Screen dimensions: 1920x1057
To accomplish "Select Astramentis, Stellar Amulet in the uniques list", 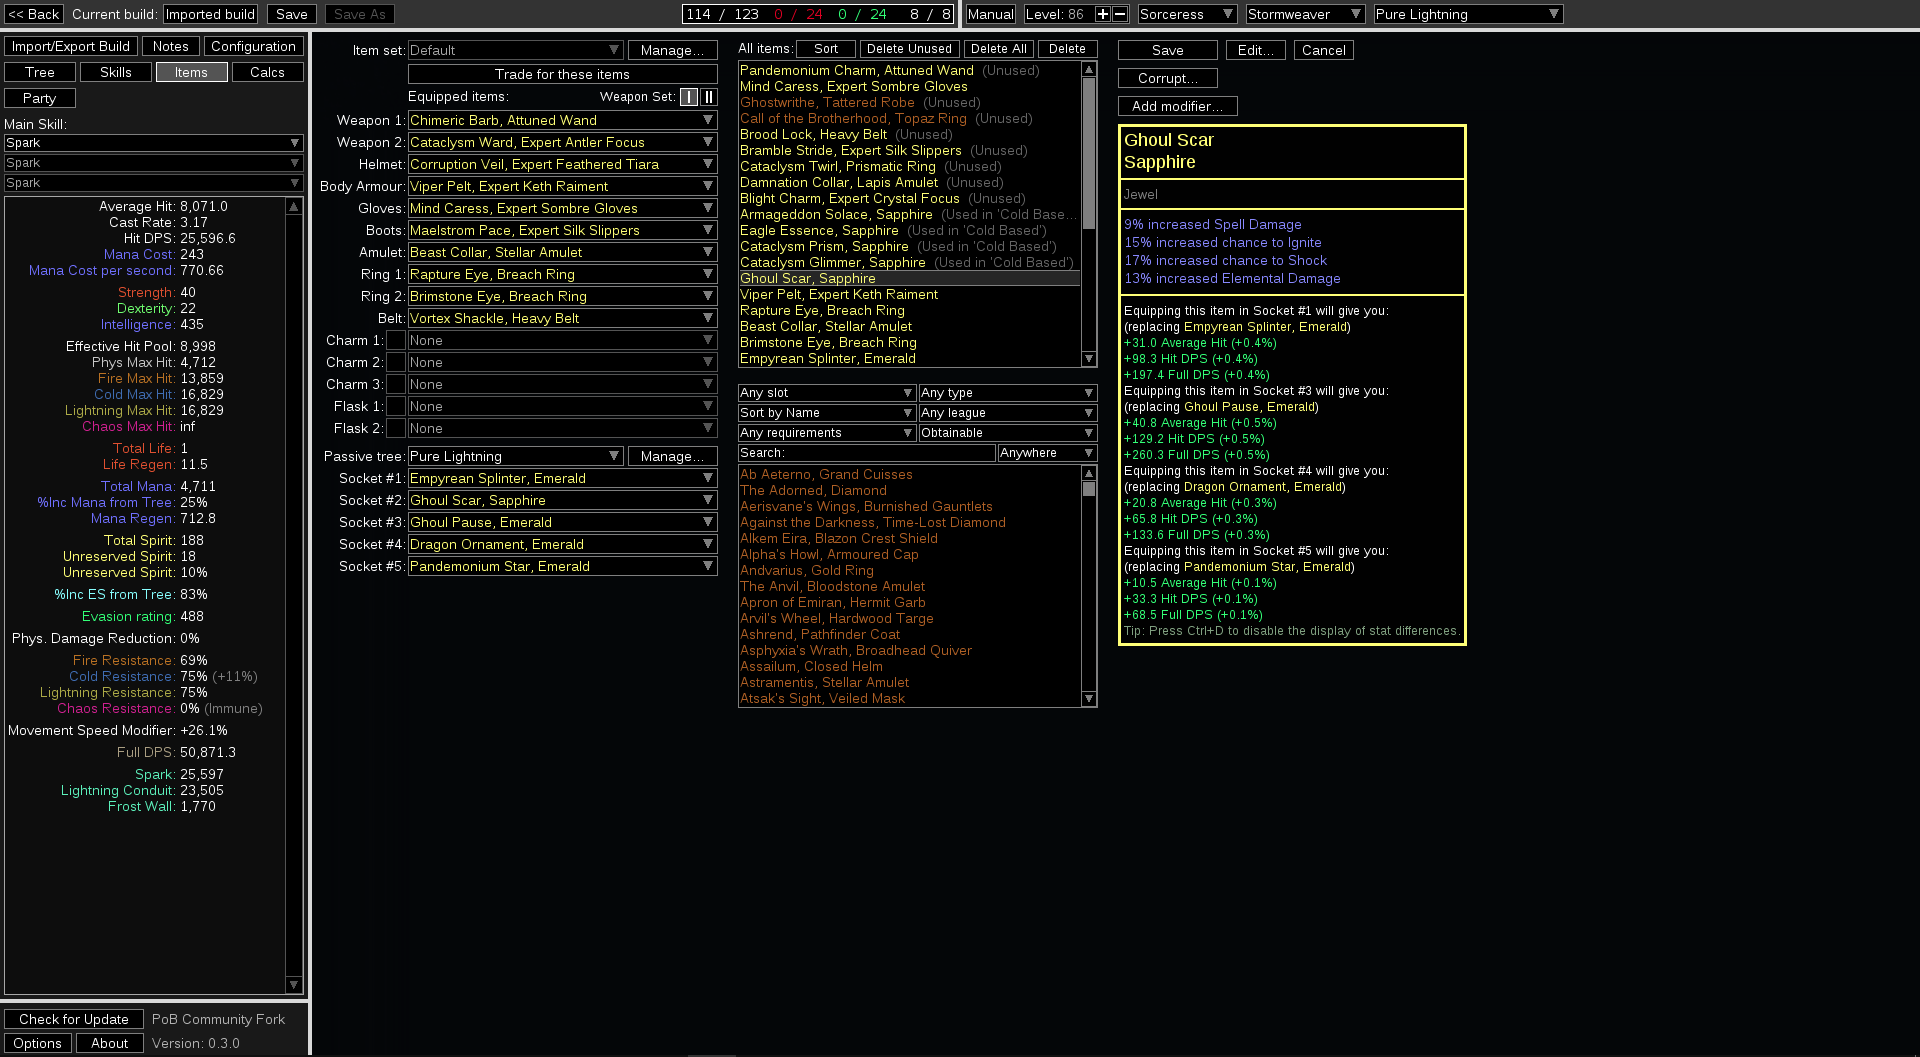I will [824, 682].
